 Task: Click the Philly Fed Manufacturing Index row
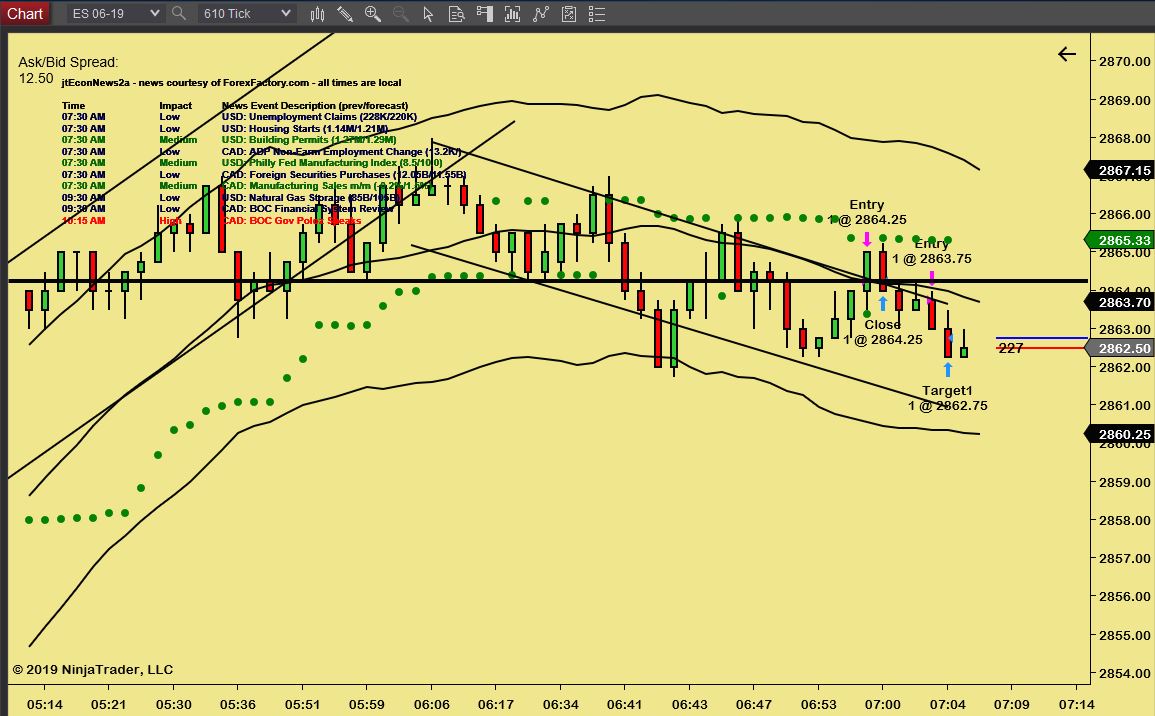click(252, 163)
